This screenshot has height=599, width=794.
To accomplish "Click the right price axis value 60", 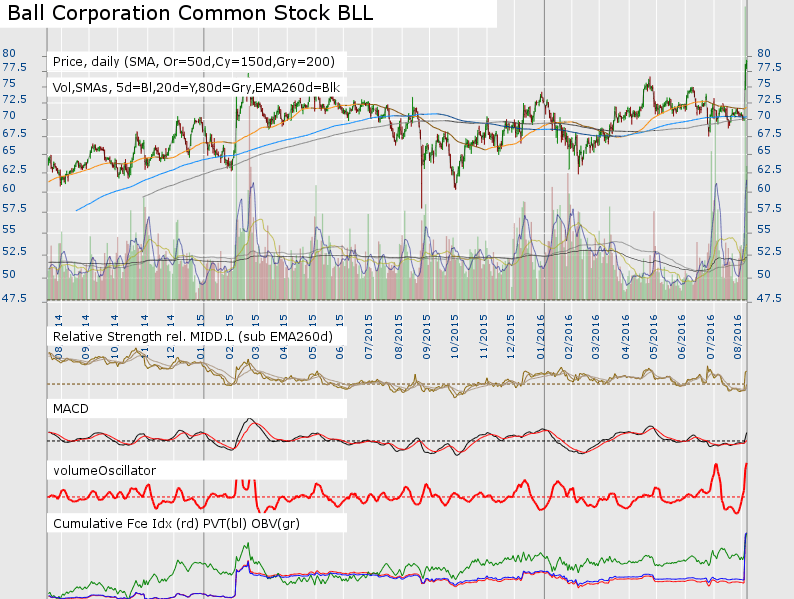I will point(764,188).
